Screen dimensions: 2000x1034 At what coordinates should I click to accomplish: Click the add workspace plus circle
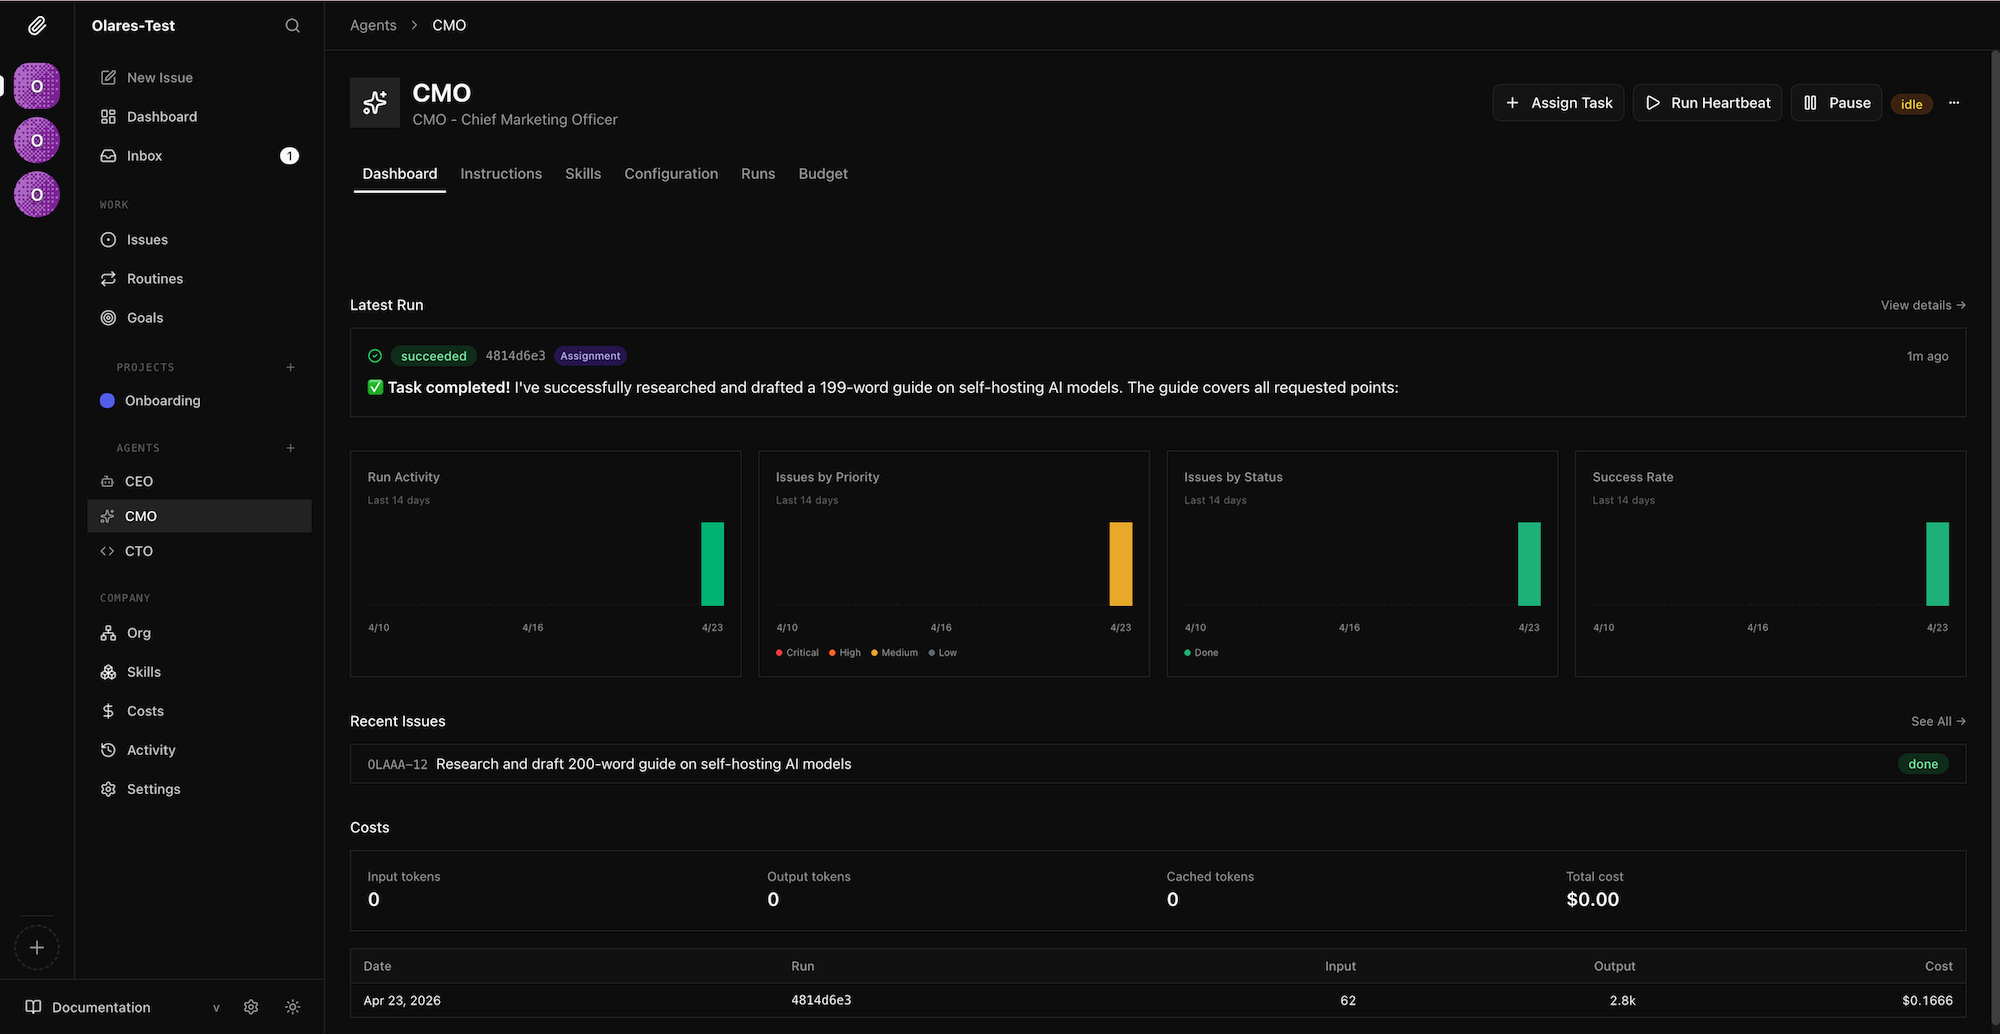tap(37, 947)
